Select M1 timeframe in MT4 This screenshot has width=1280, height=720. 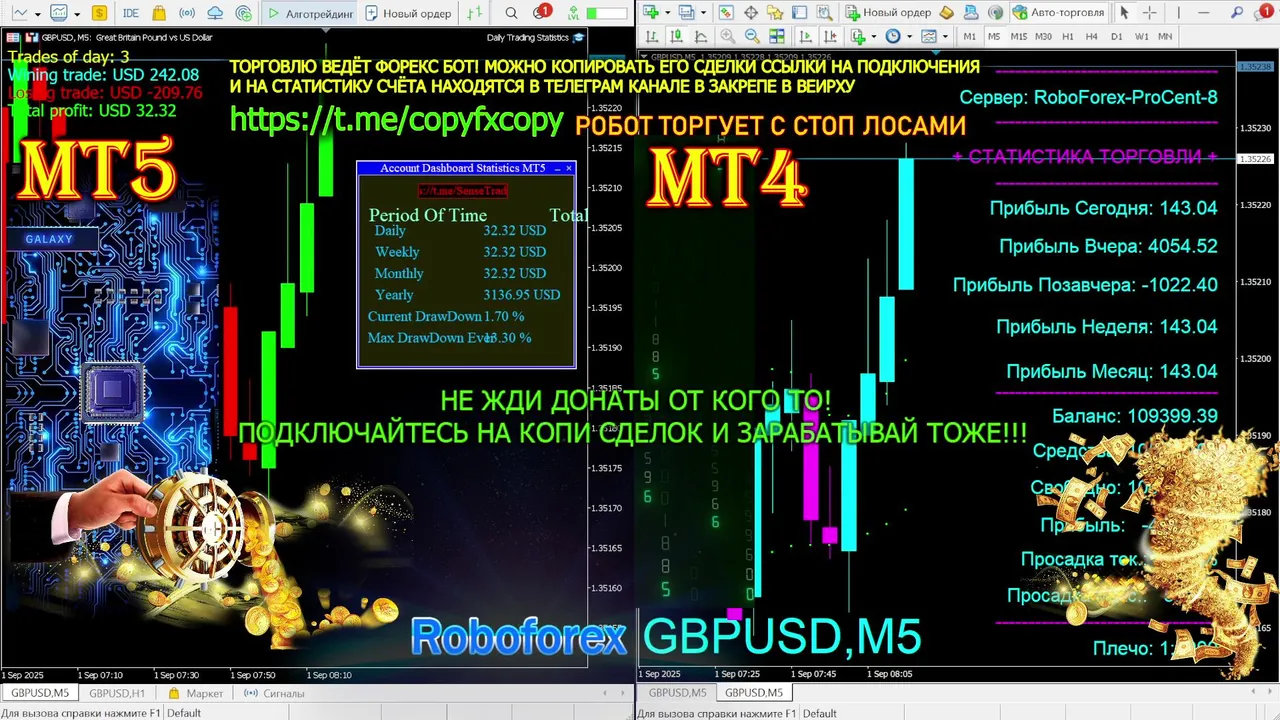[x=970, y=36]
